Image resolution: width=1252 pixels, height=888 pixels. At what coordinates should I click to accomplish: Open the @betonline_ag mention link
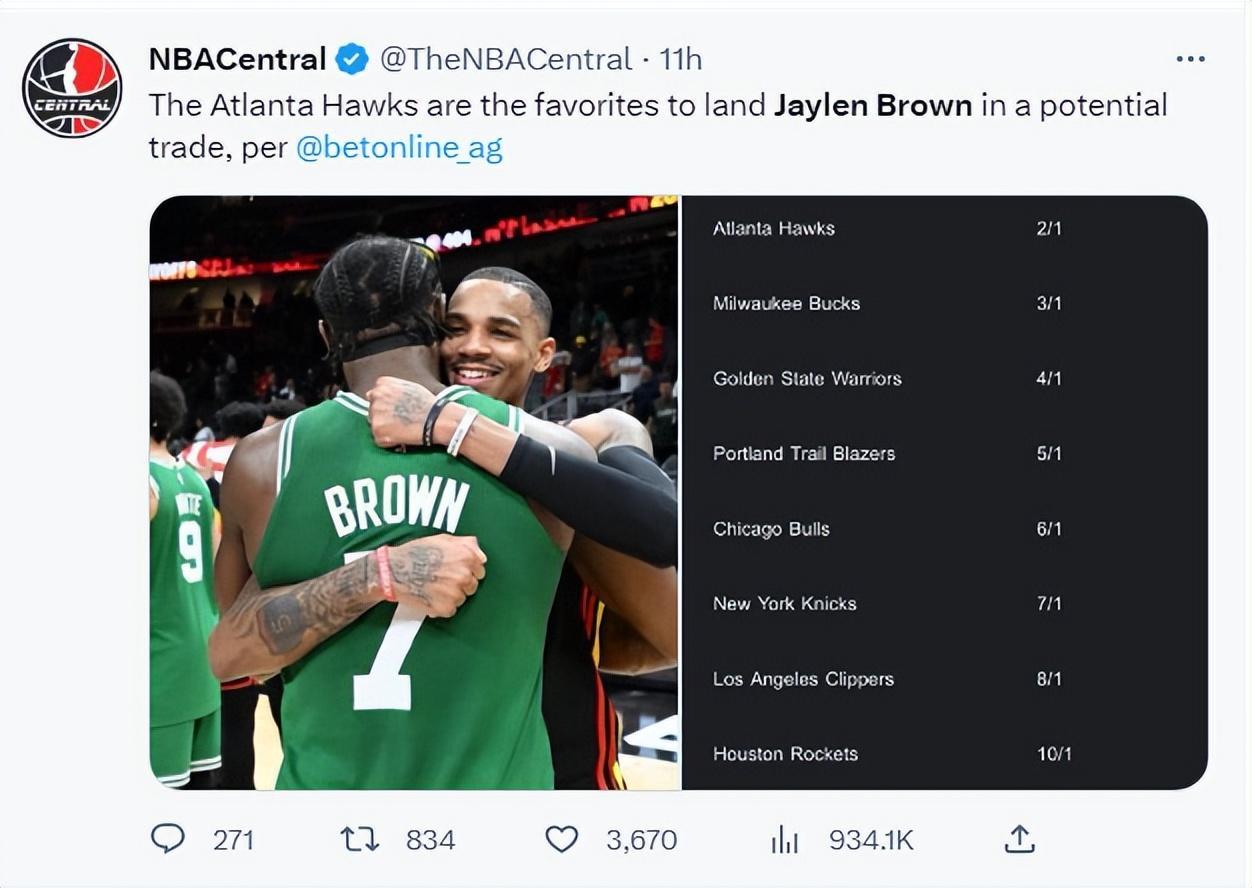pos(399,148)
